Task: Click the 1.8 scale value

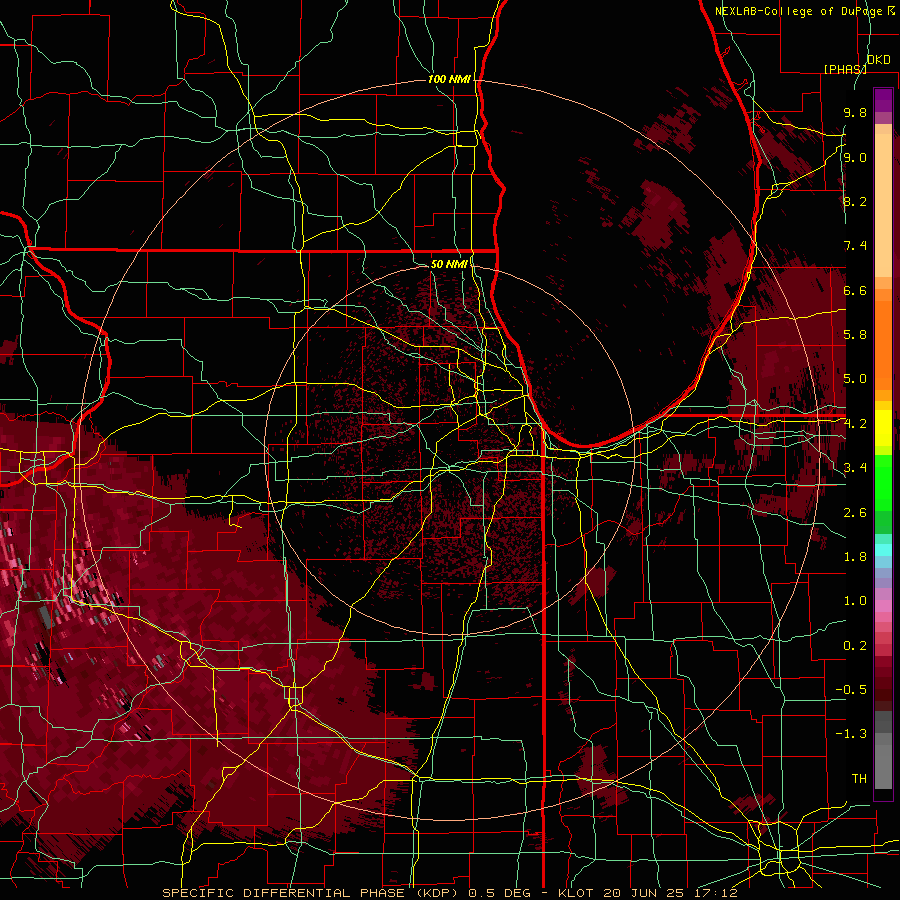Action: click(855, 557)
